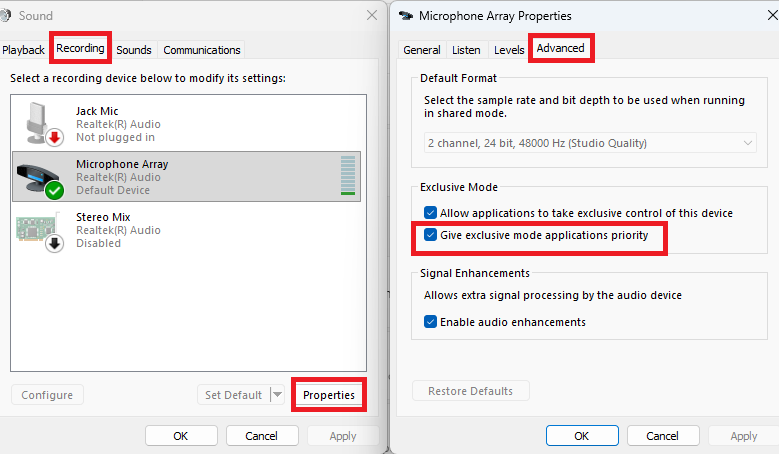Click OK in the Sound dialog

click(x=181, y=436)
